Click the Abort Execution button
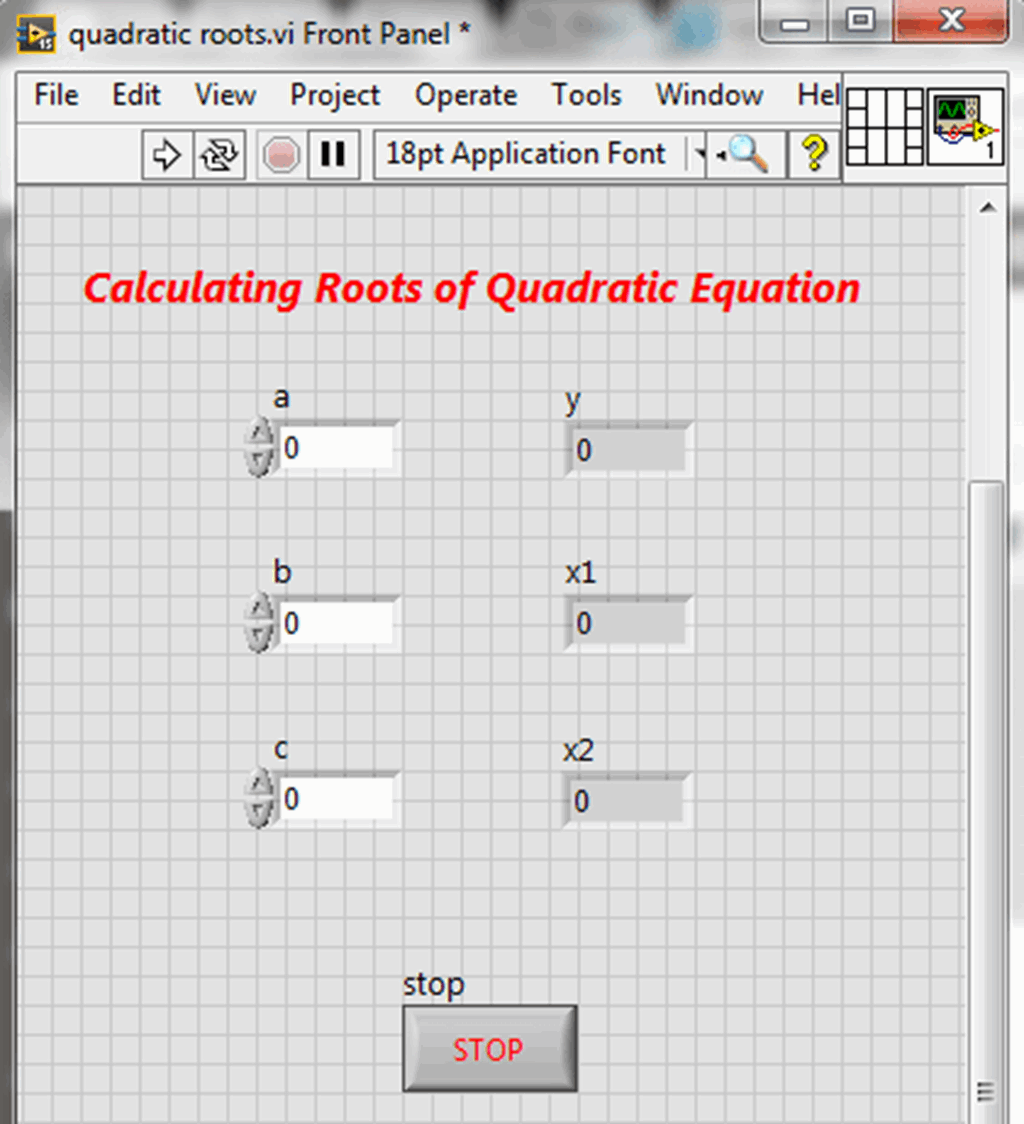 282,155
